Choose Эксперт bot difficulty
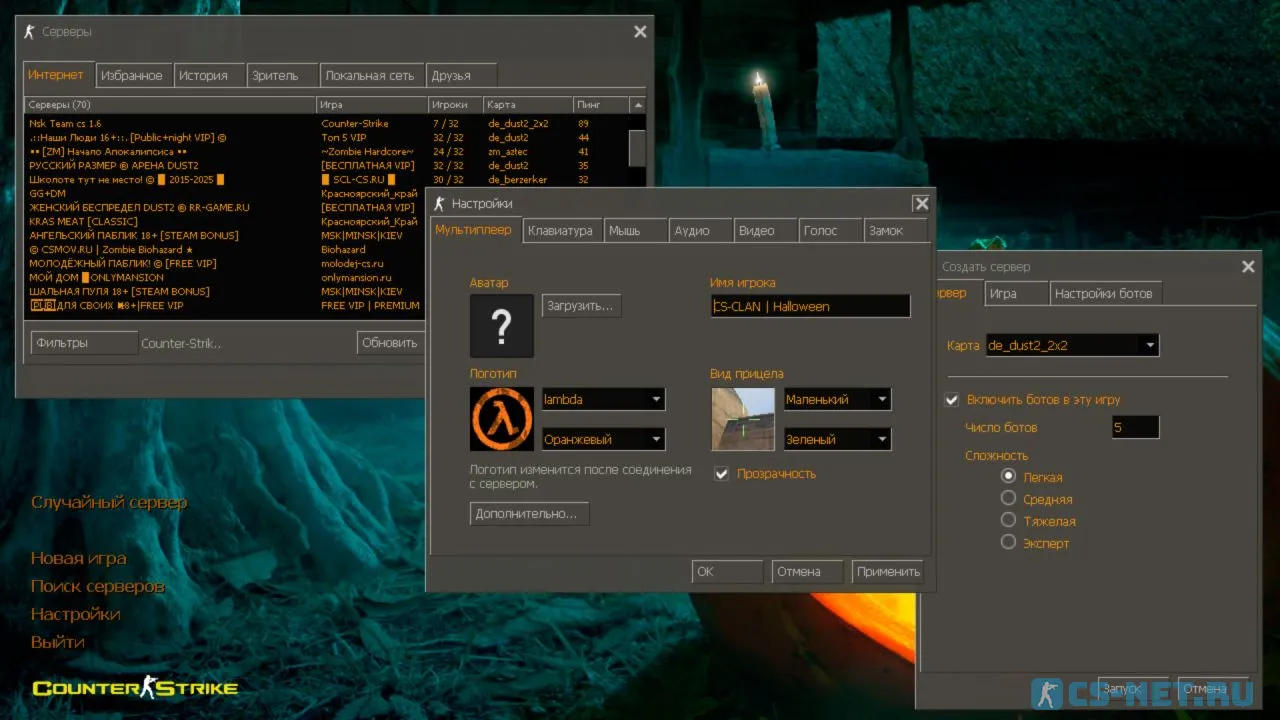Image resolution: width=1280 pixels, height=720 pixels. pyautogui.click(x=1008, y=542)
